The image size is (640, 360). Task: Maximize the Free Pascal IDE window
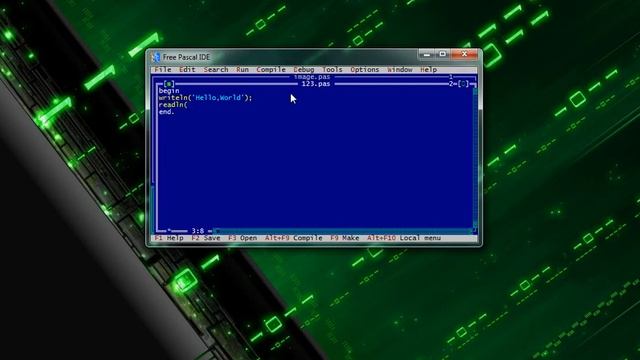point(443,54)
